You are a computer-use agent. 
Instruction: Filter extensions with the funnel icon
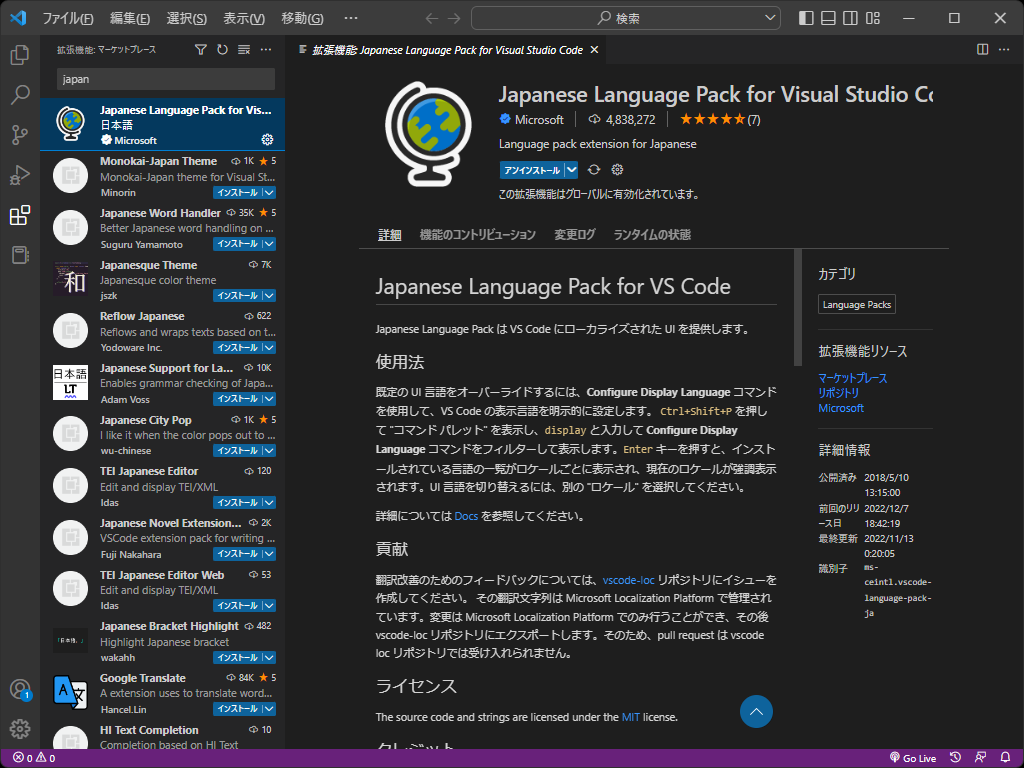pos(200,50)
